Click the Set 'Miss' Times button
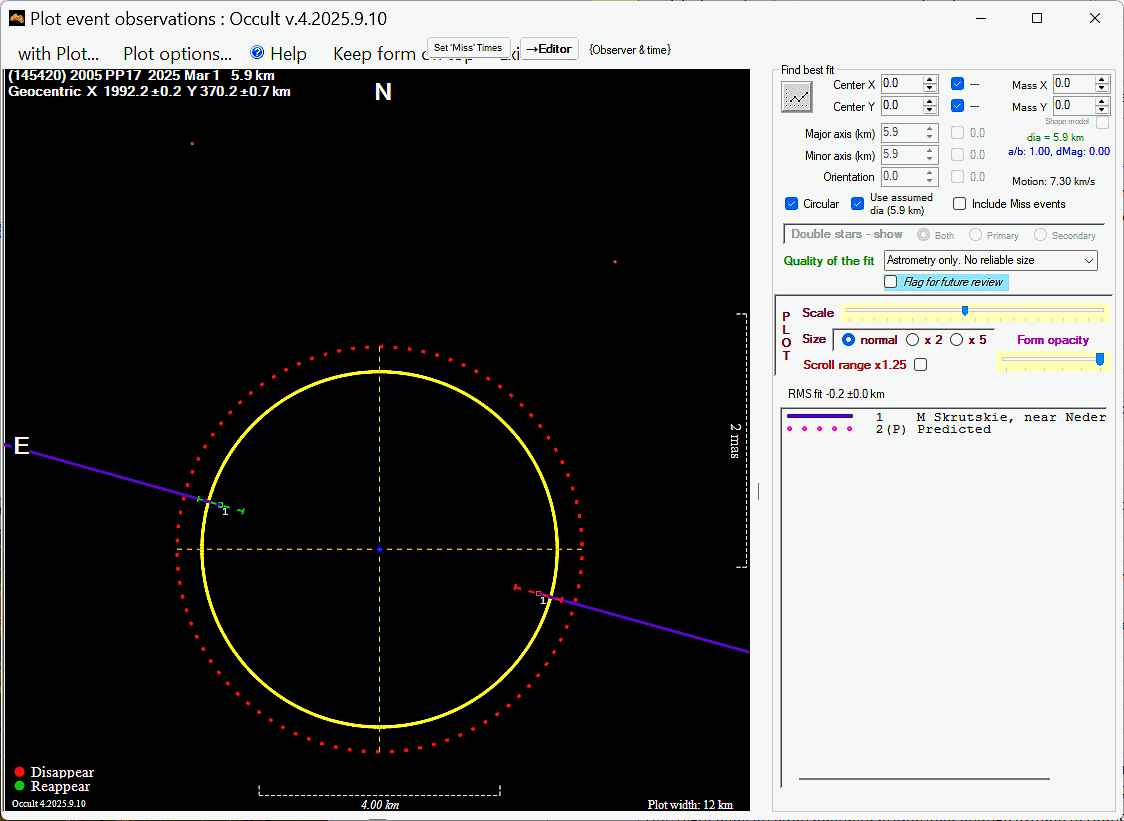This screenshot has height=821, width=1124. click(468, 48)
